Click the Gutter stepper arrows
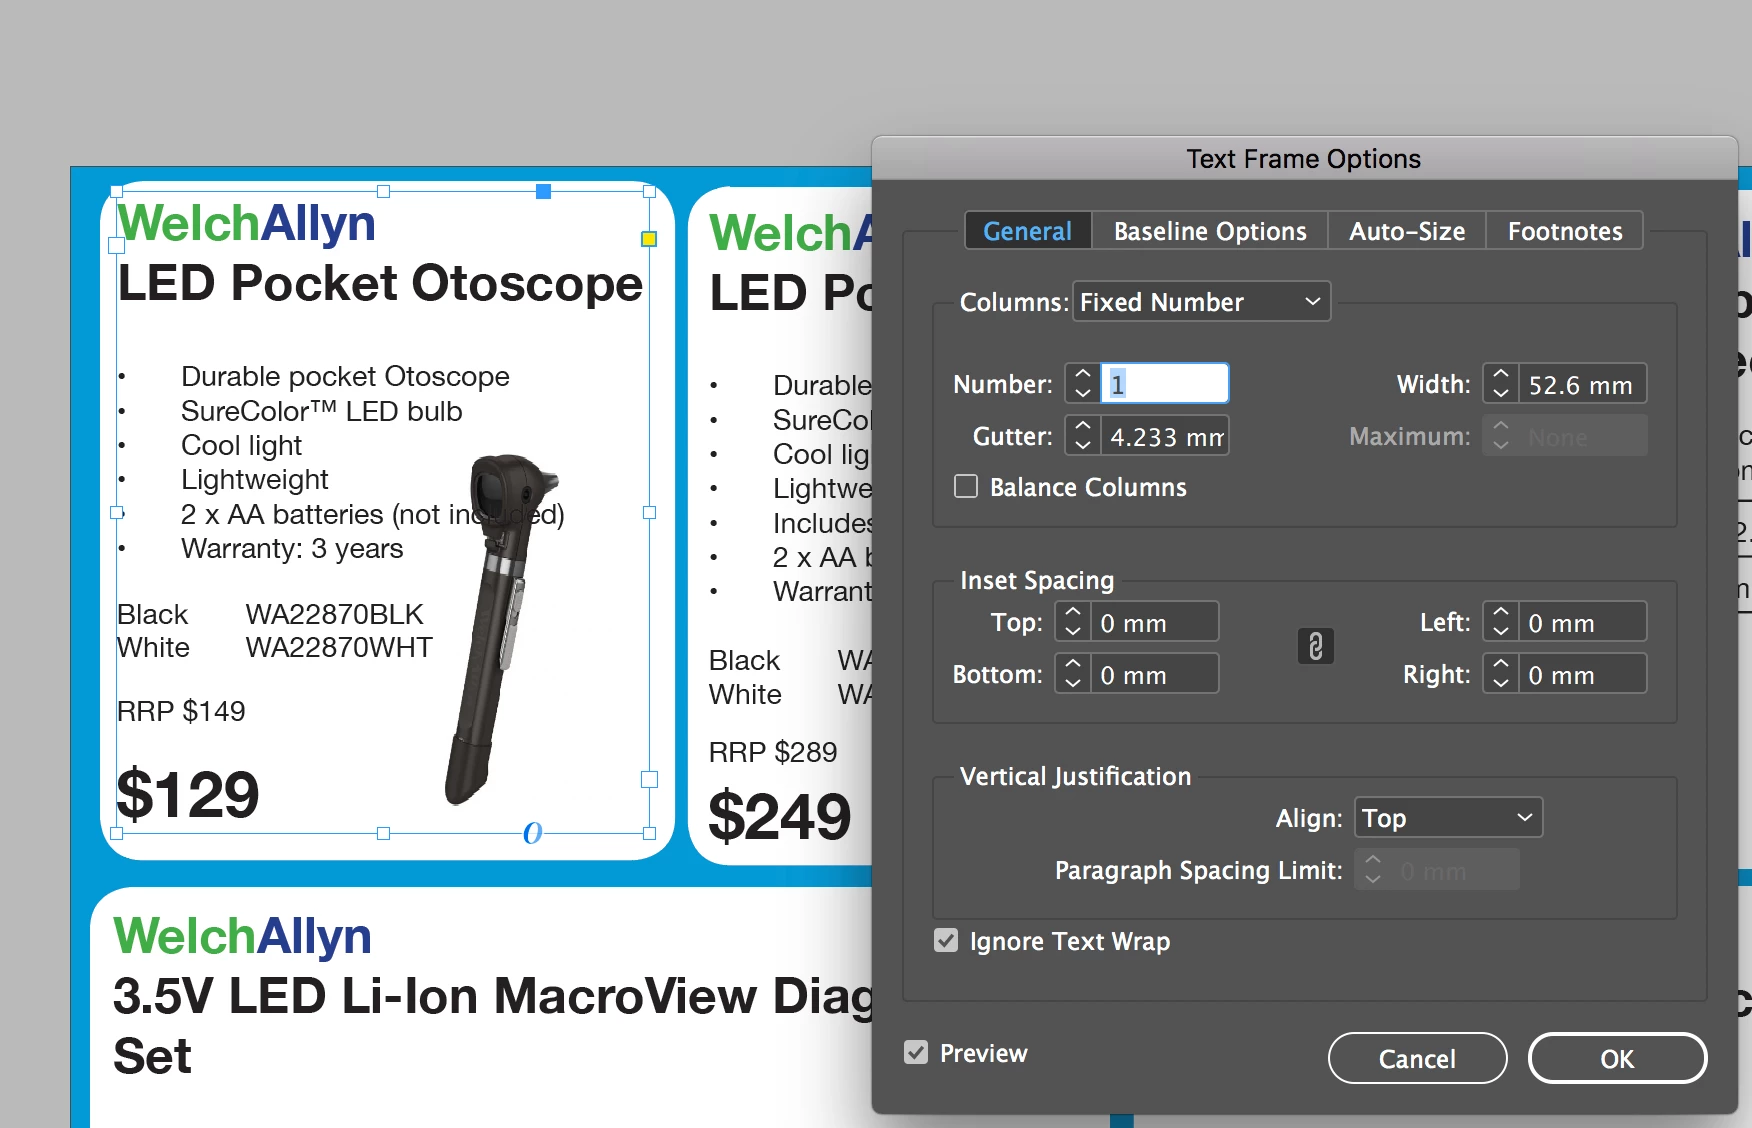The height and width of the screenshot is (1128, 1752). tap(1083, 436)
